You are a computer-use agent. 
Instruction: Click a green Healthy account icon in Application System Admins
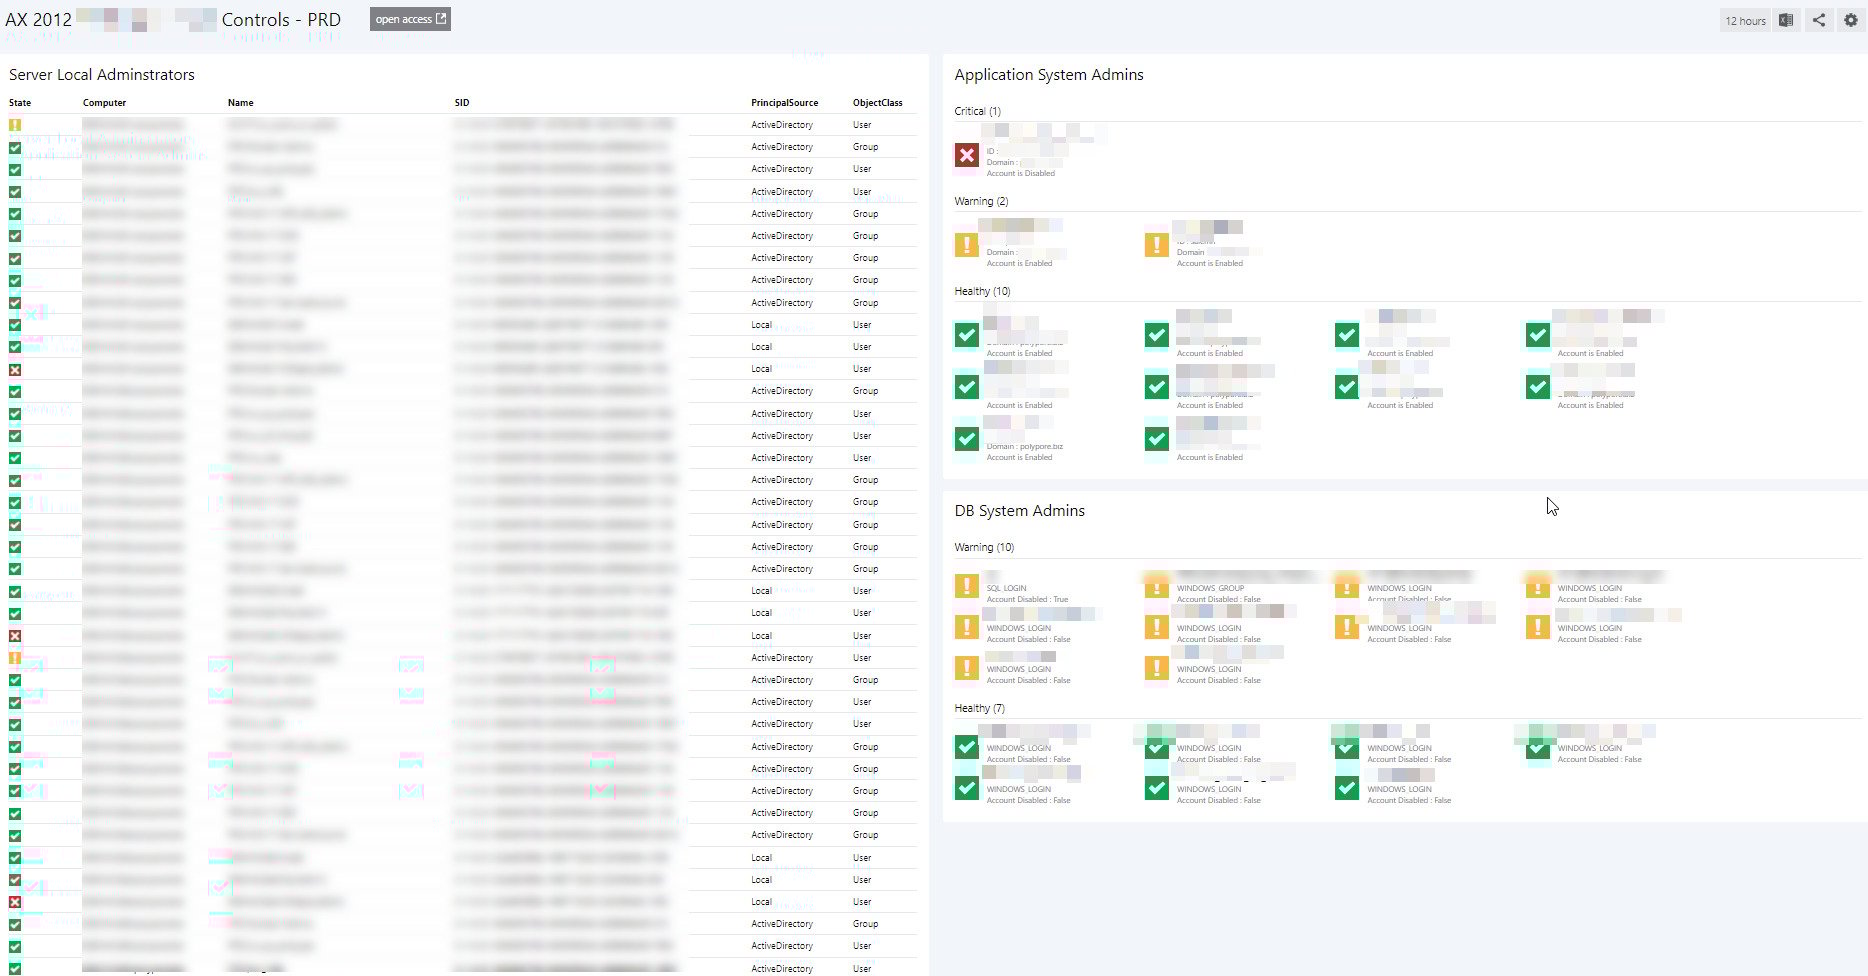[965, 335]
